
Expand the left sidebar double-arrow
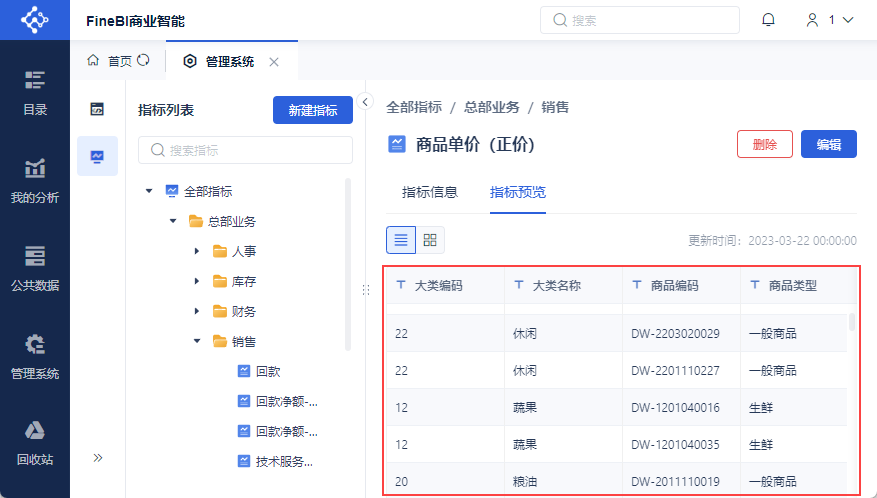(98, 458)
